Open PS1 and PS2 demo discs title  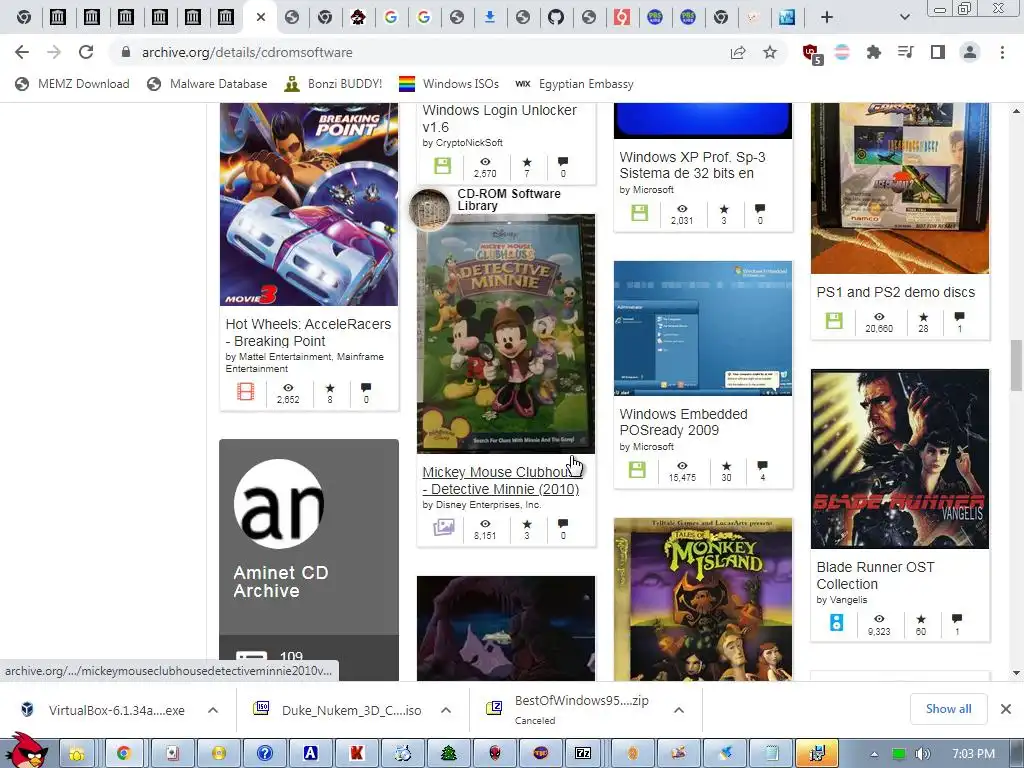tap(895, 293)
